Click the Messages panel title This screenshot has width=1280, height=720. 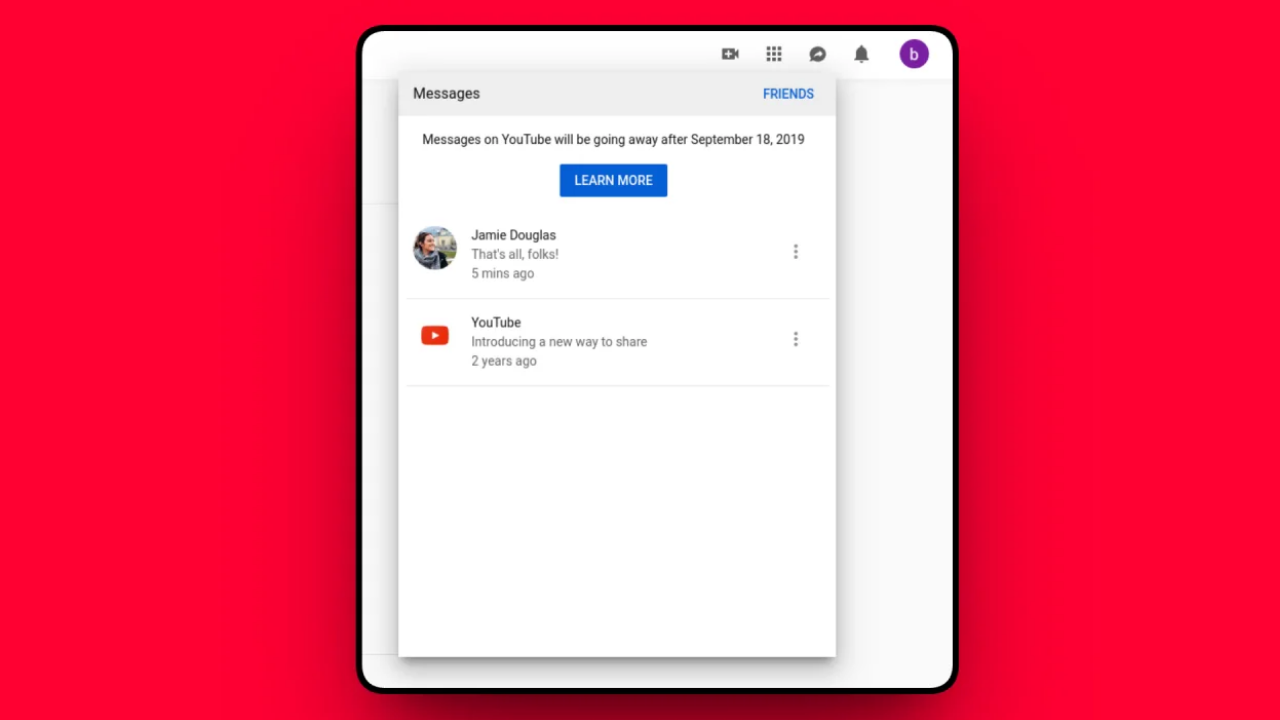pos(446,93)
